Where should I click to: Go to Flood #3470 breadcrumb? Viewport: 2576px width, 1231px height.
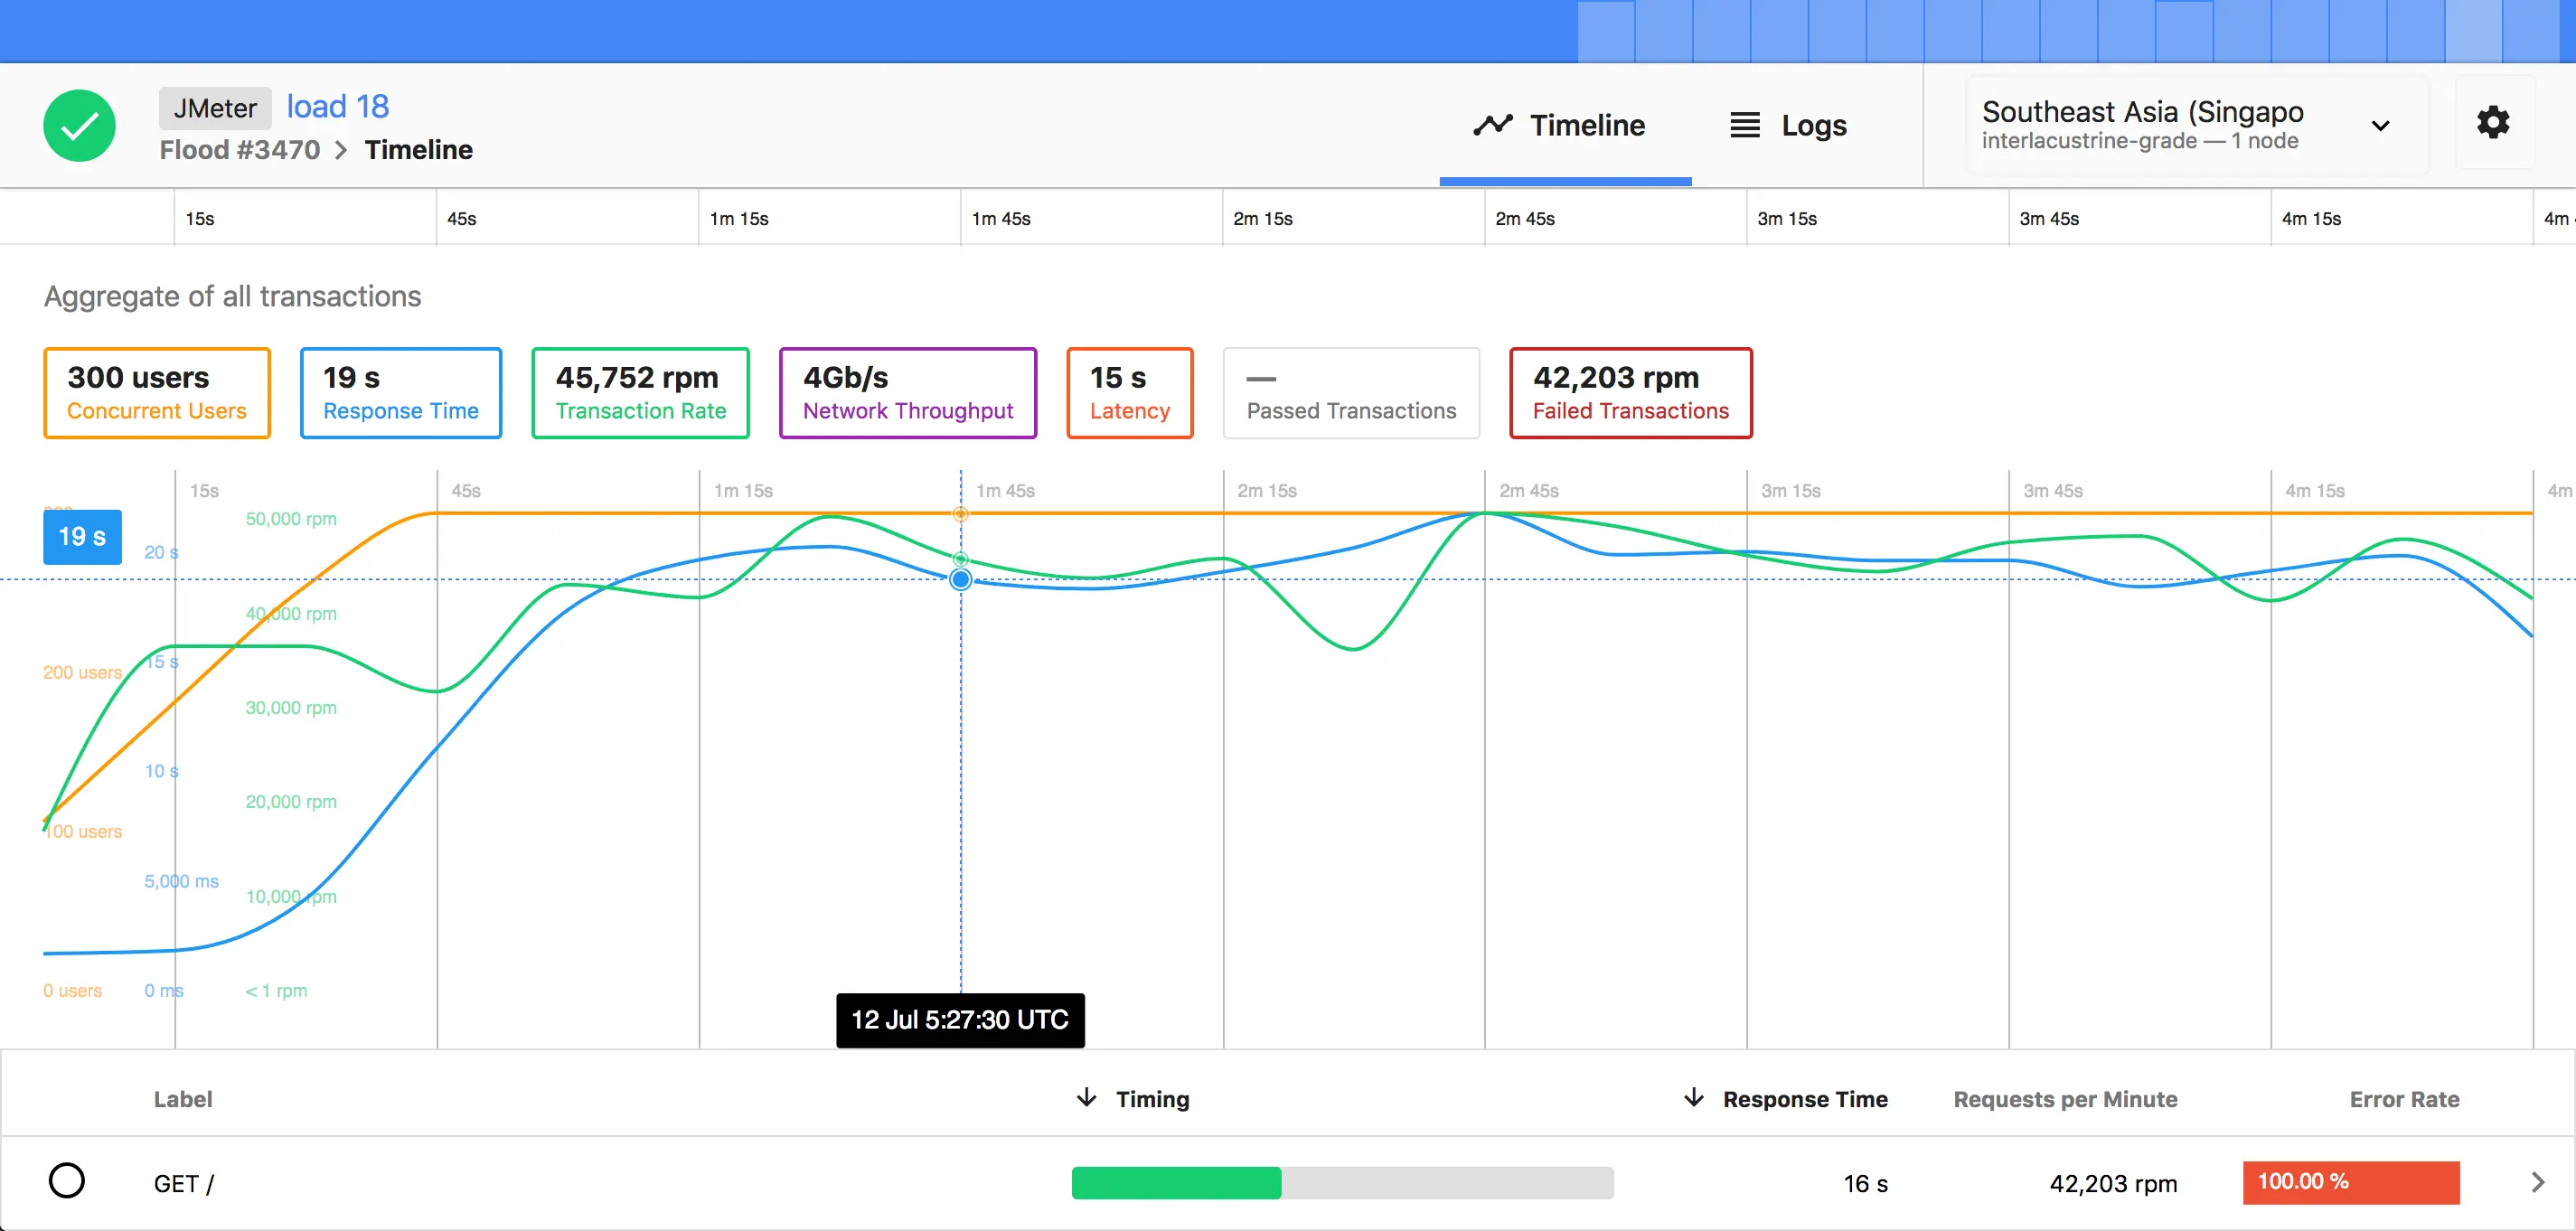click(x=240, y=150)
